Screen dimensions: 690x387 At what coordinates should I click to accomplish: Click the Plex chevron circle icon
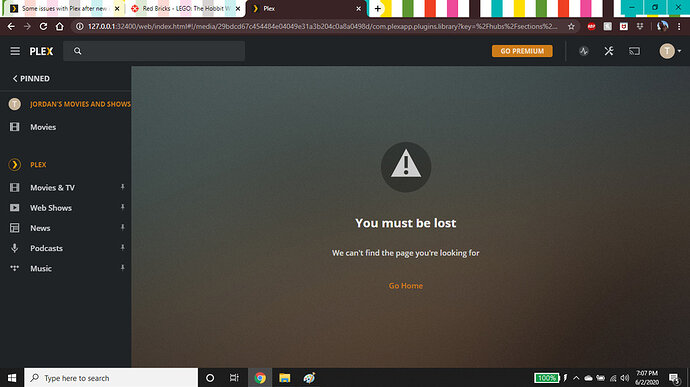pyautogui.click(x=15, y=165)
